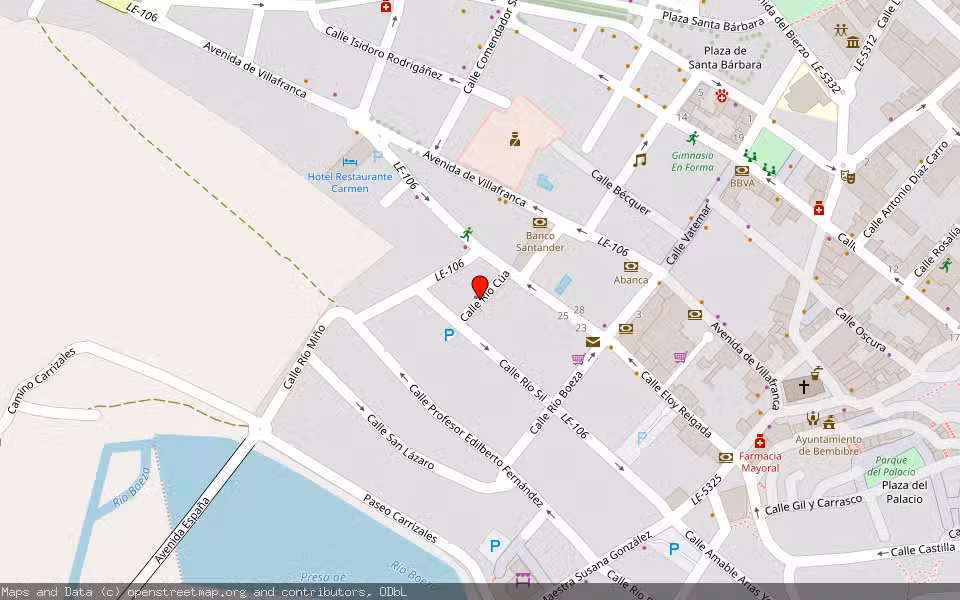Click the fountain icon above the church
The height and width of the screenshot is (600, 960).
point(816,373)
